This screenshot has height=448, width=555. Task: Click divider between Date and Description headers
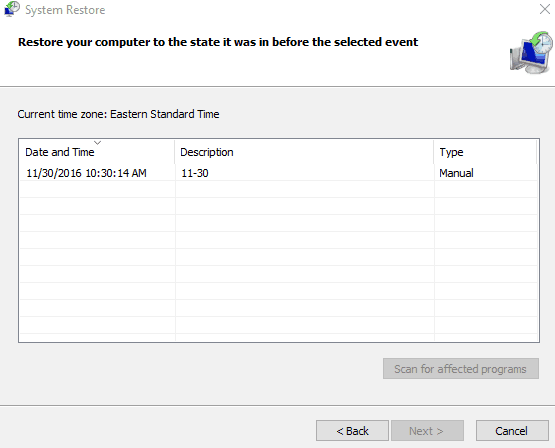(175, 152)
